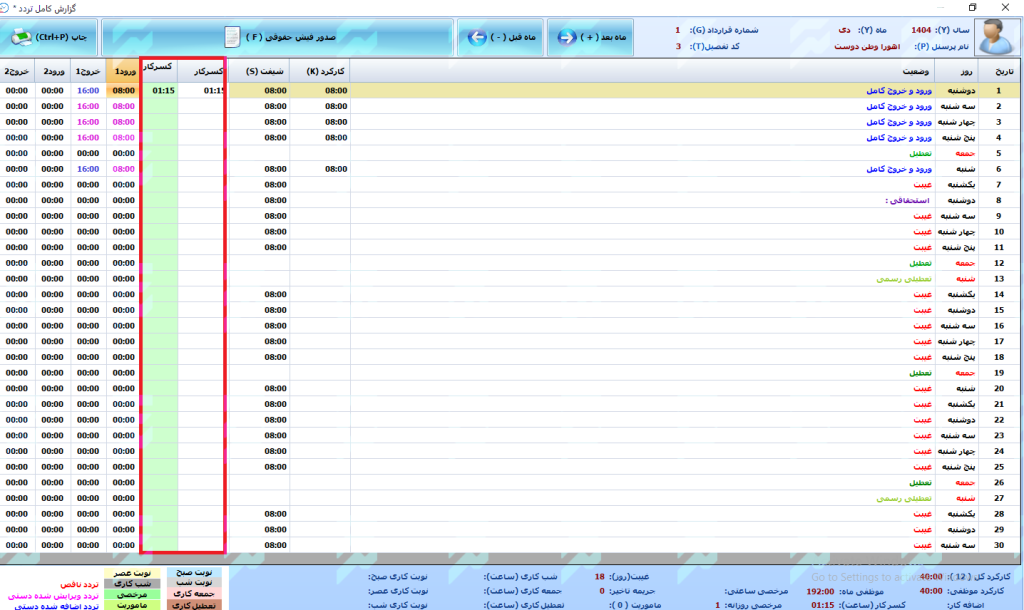The width and height of the screenshot is (1024, 610).
Task: Click the 01:15 cell in green کسرکار column
Action: pos(163,90)
